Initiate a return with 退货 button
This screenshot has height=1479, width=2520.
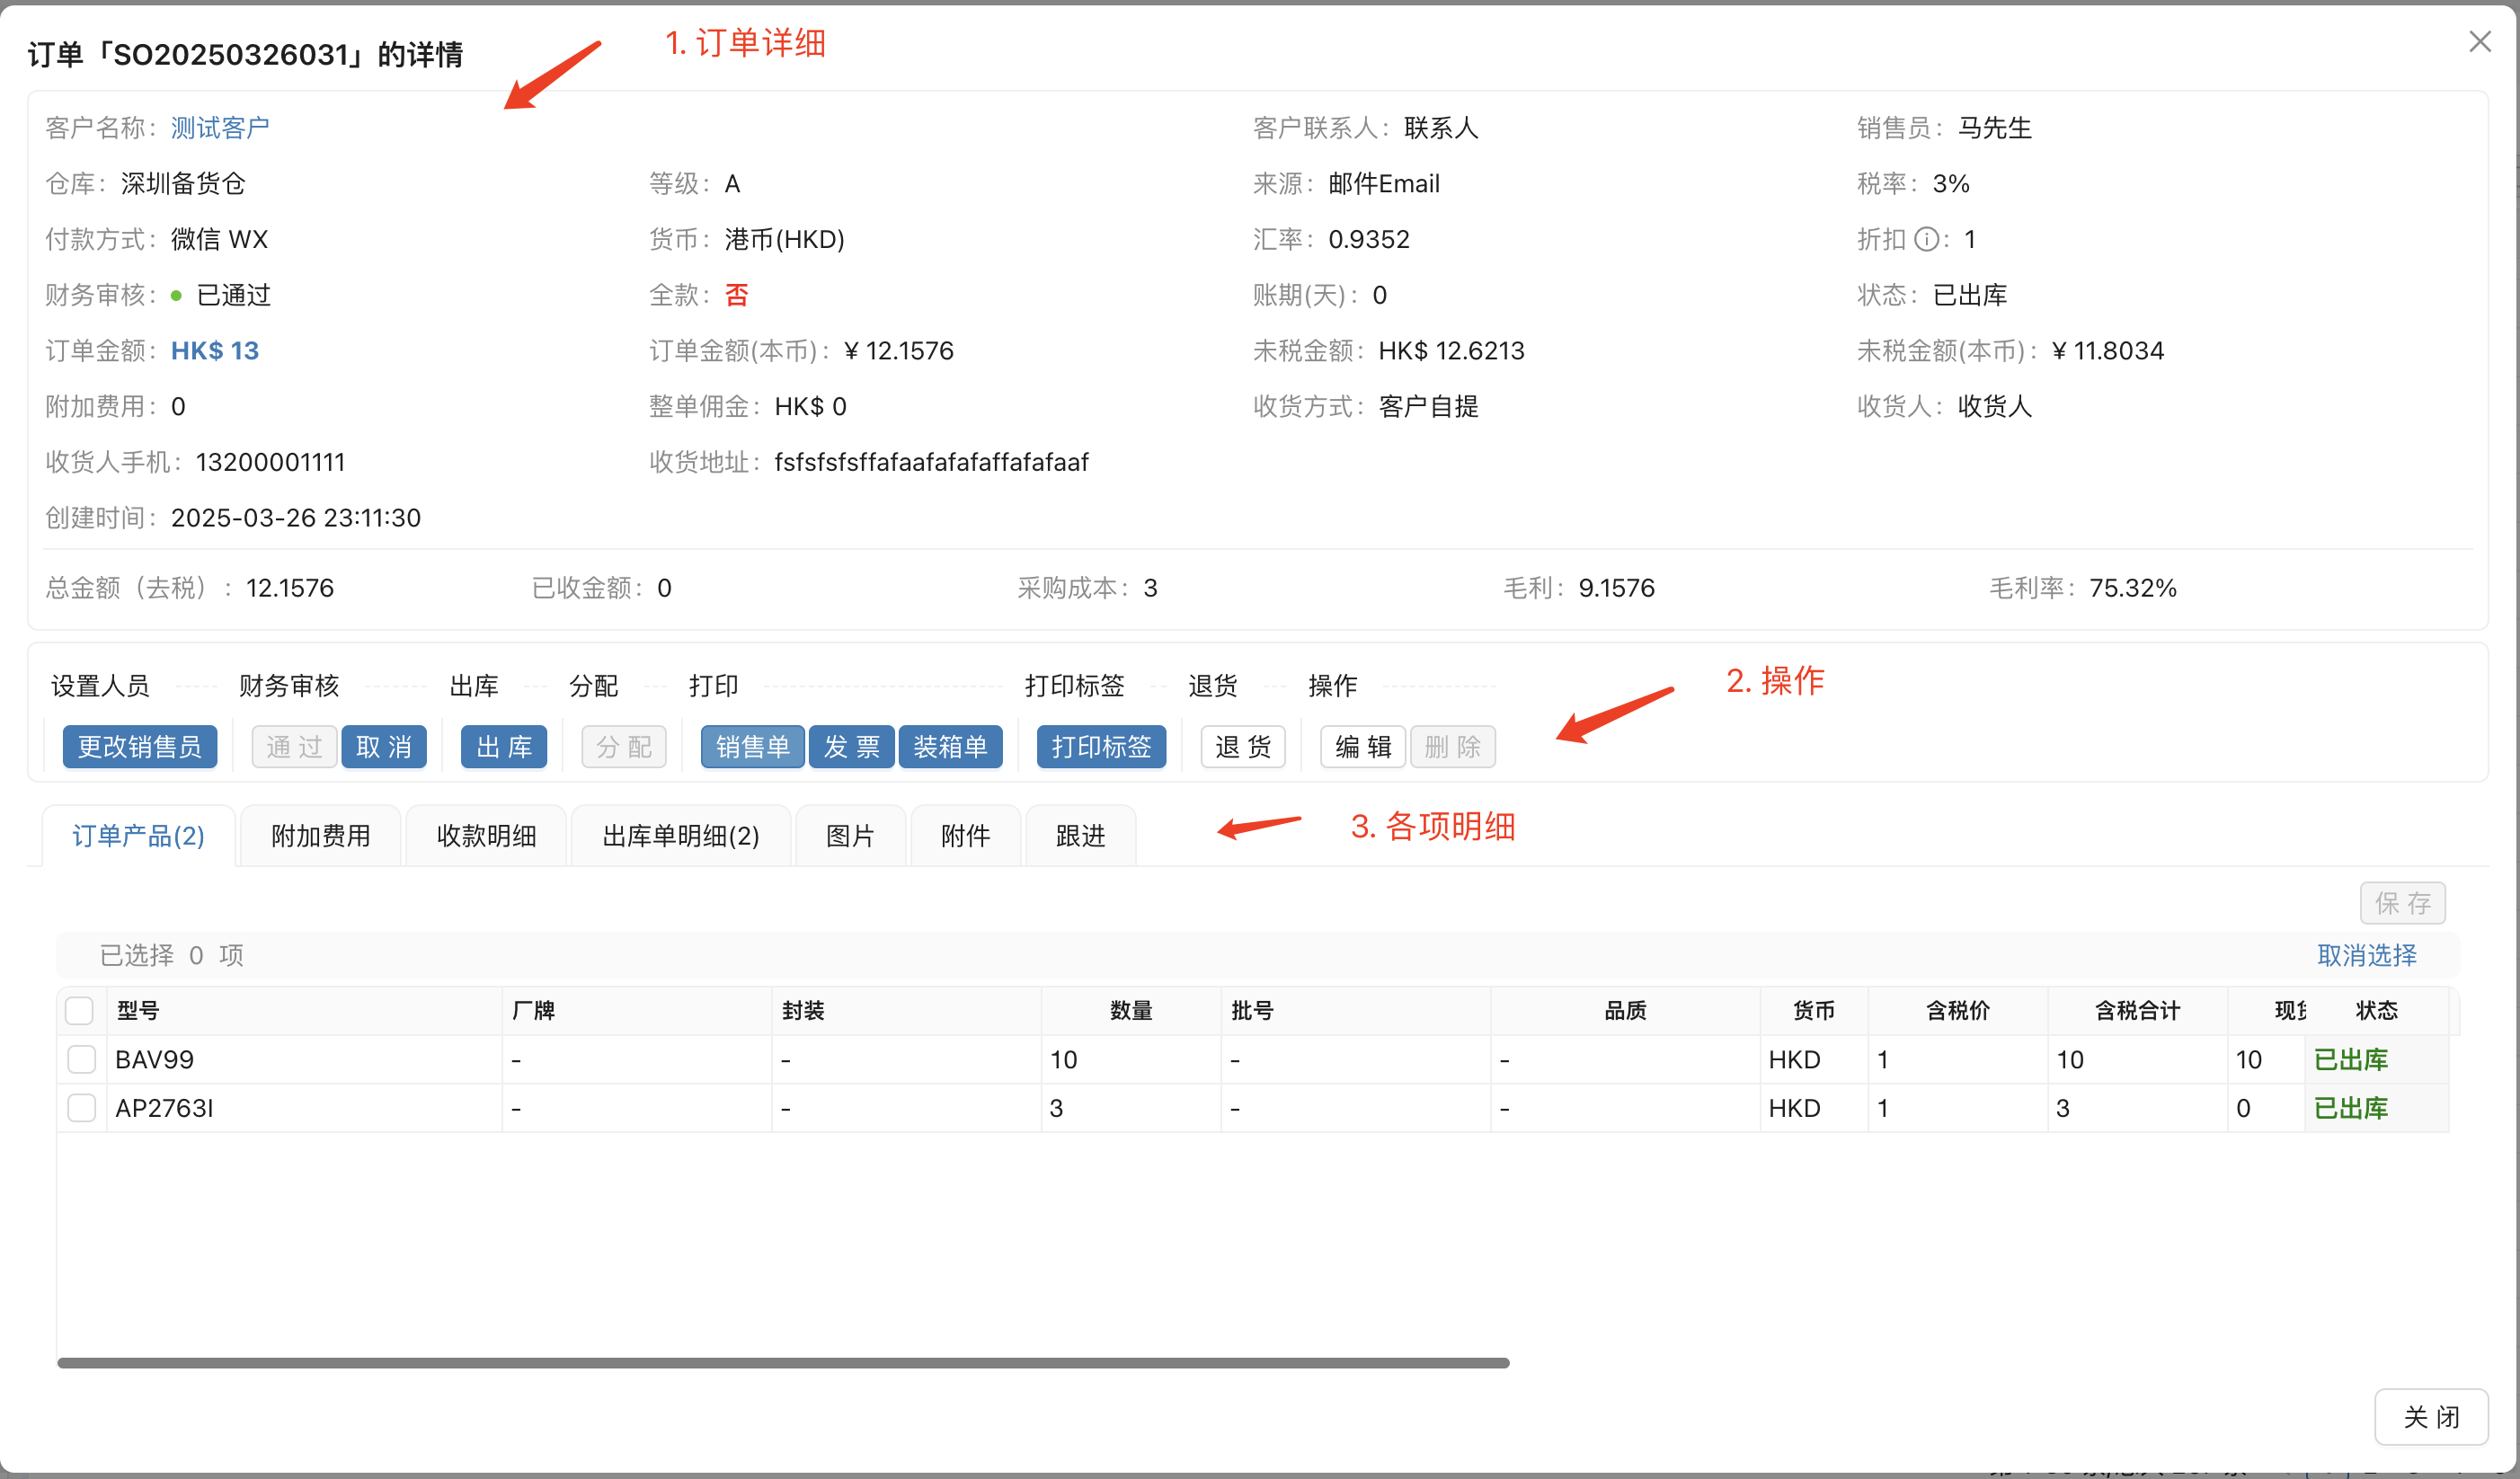tap(1242, 746)
